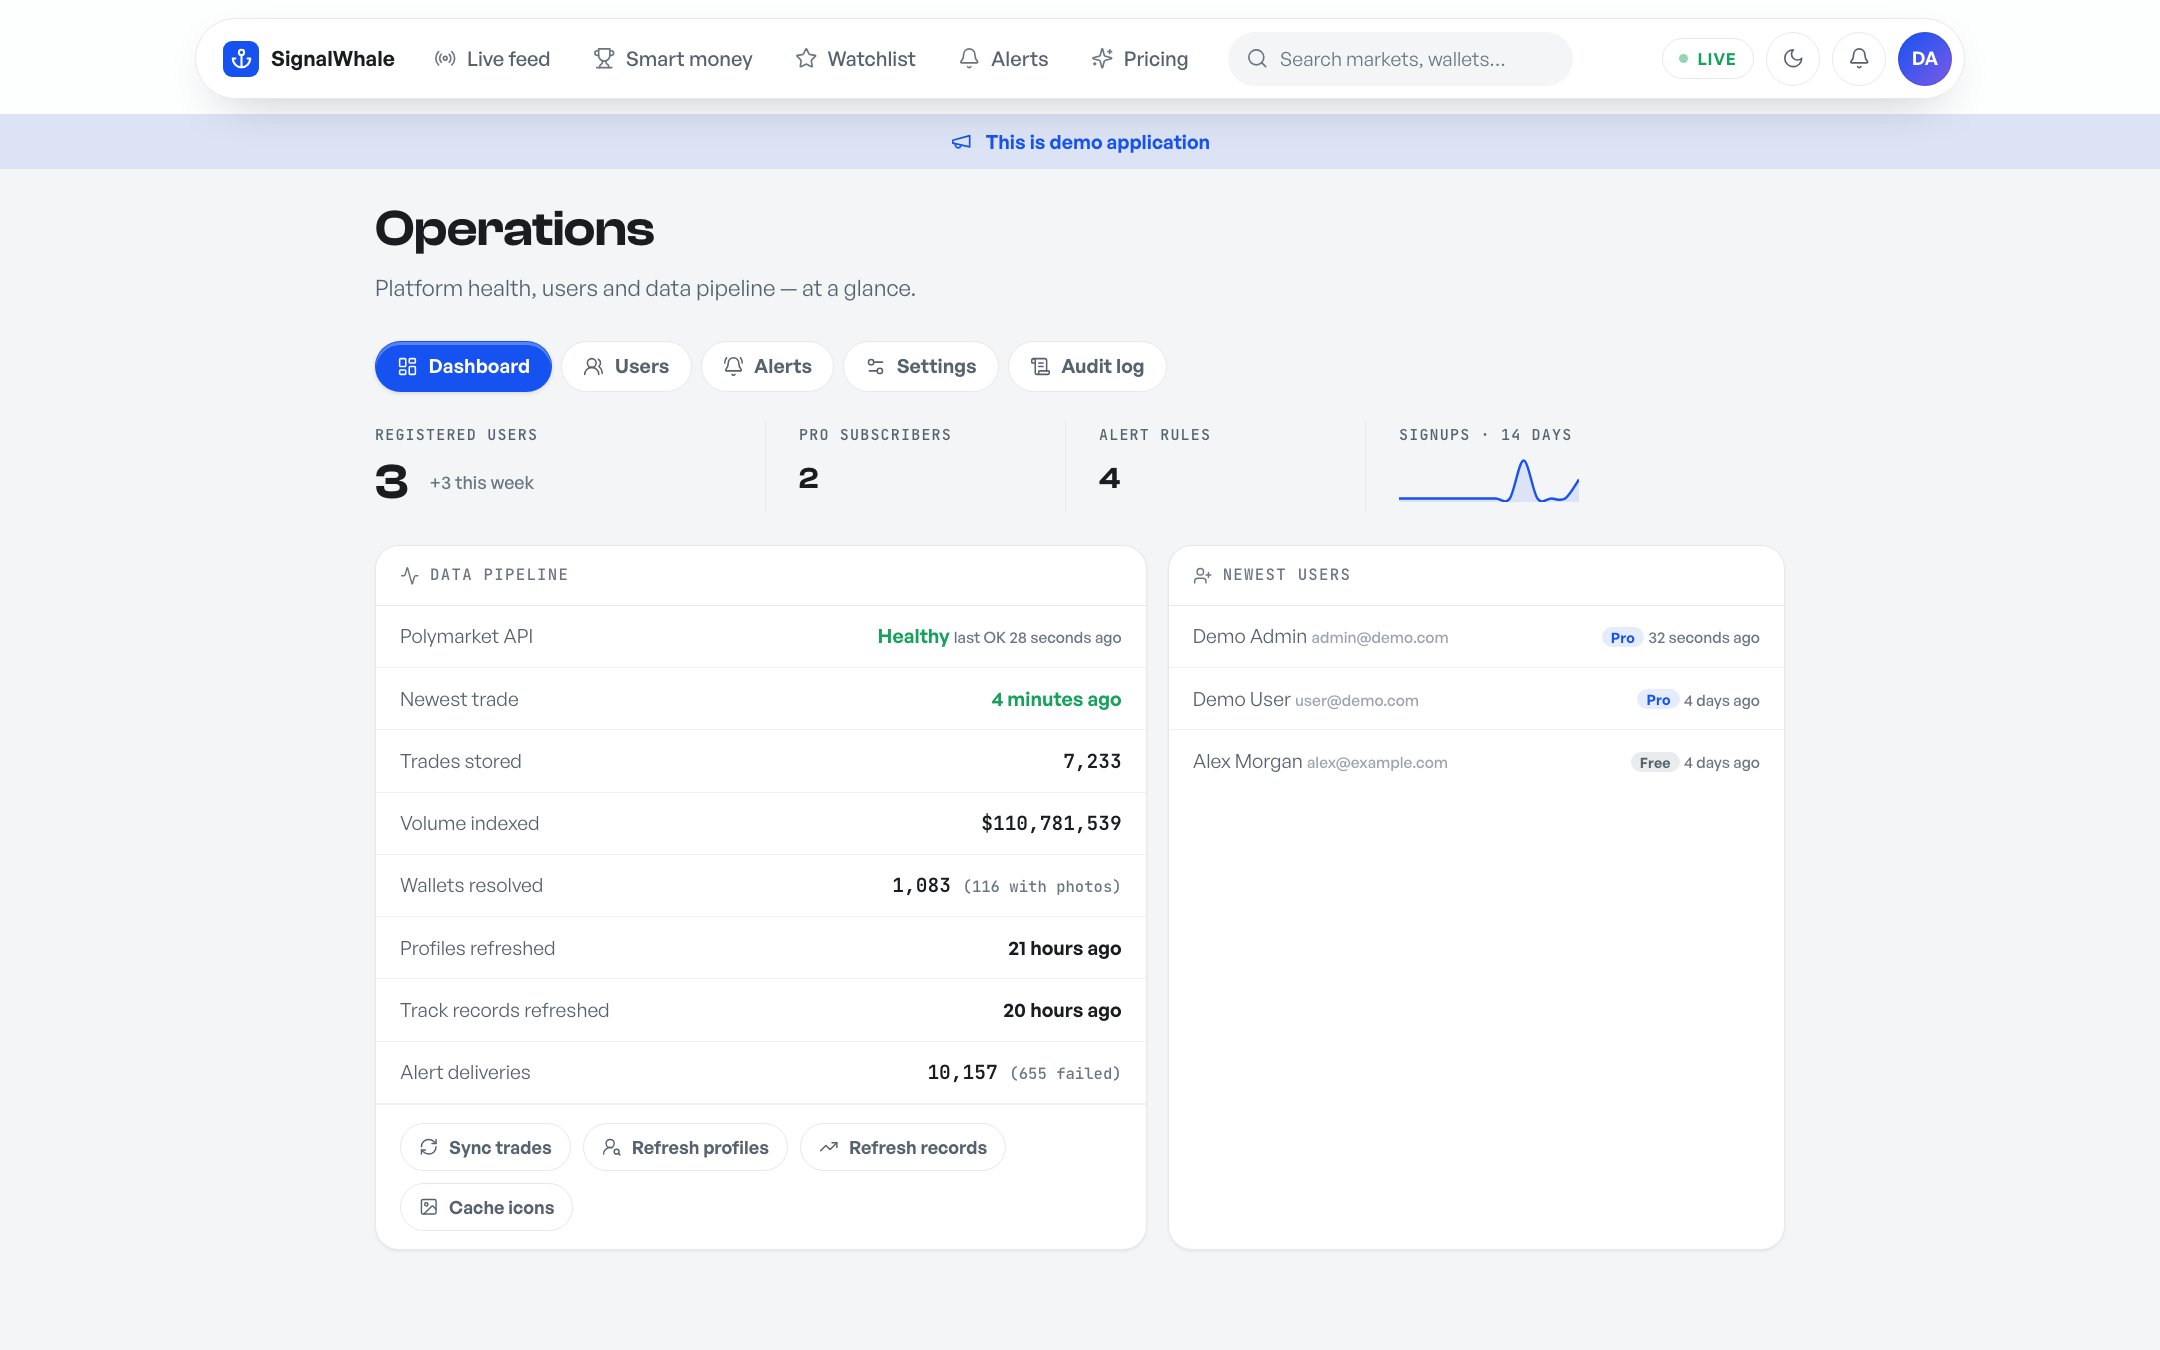Click the Free badge beside Alex Morgan
Screen dimensions: 2160x1350
(1654, 763)
